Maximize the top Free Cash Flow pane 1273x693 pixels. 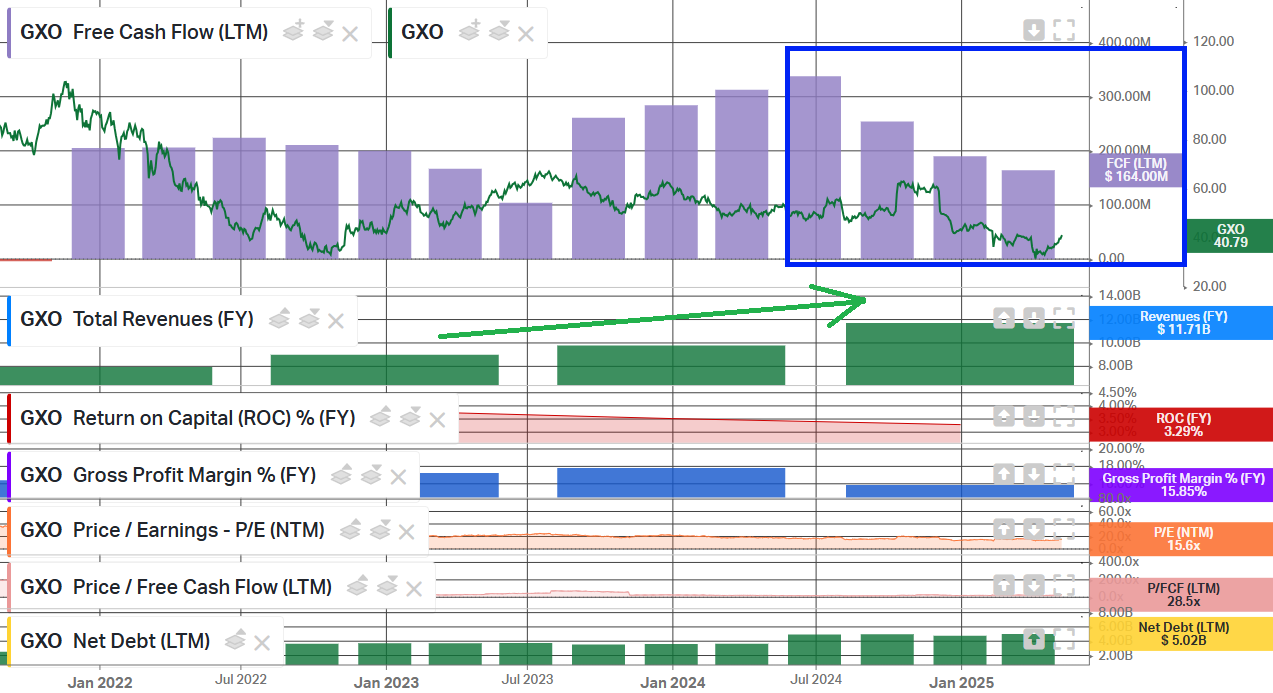[x=1063, y=31]
